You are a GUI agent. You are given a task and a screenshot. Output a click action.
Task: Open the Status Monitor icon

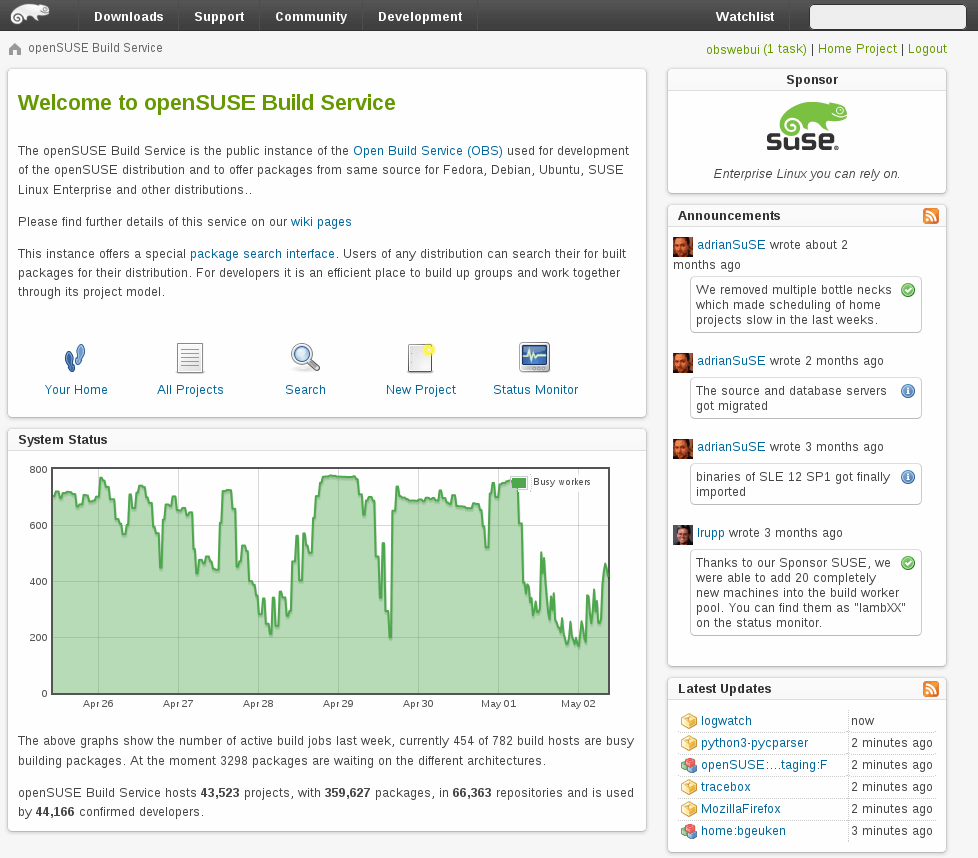point(535,357)
